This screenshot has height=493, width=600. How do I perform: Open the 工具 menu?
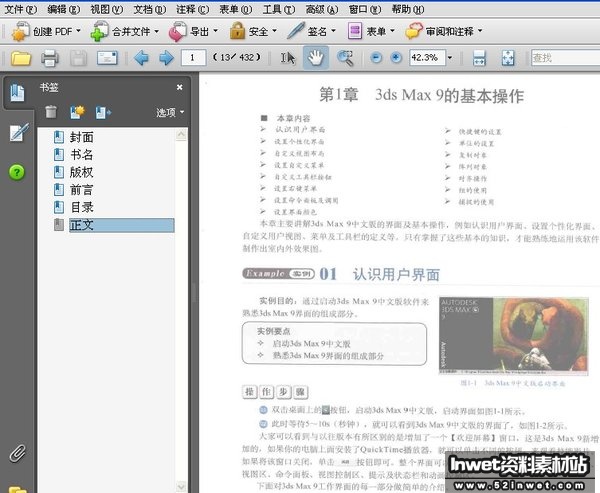pos(279,9)
